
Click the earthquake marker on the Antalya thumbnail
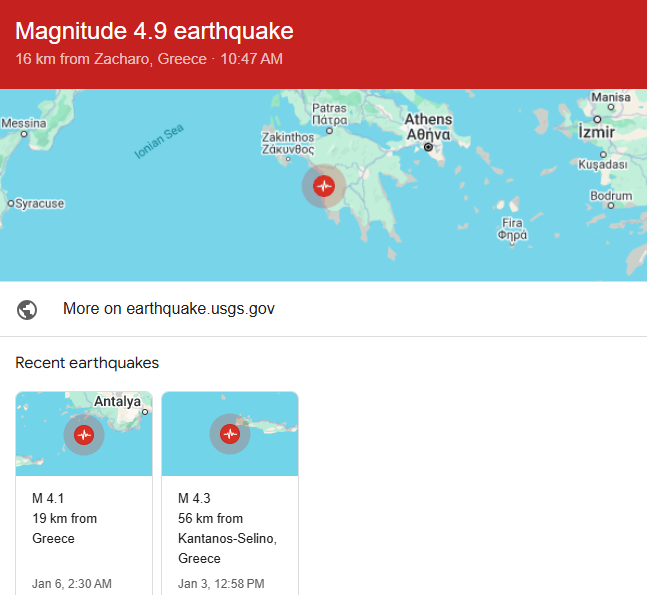coord(84,434)
